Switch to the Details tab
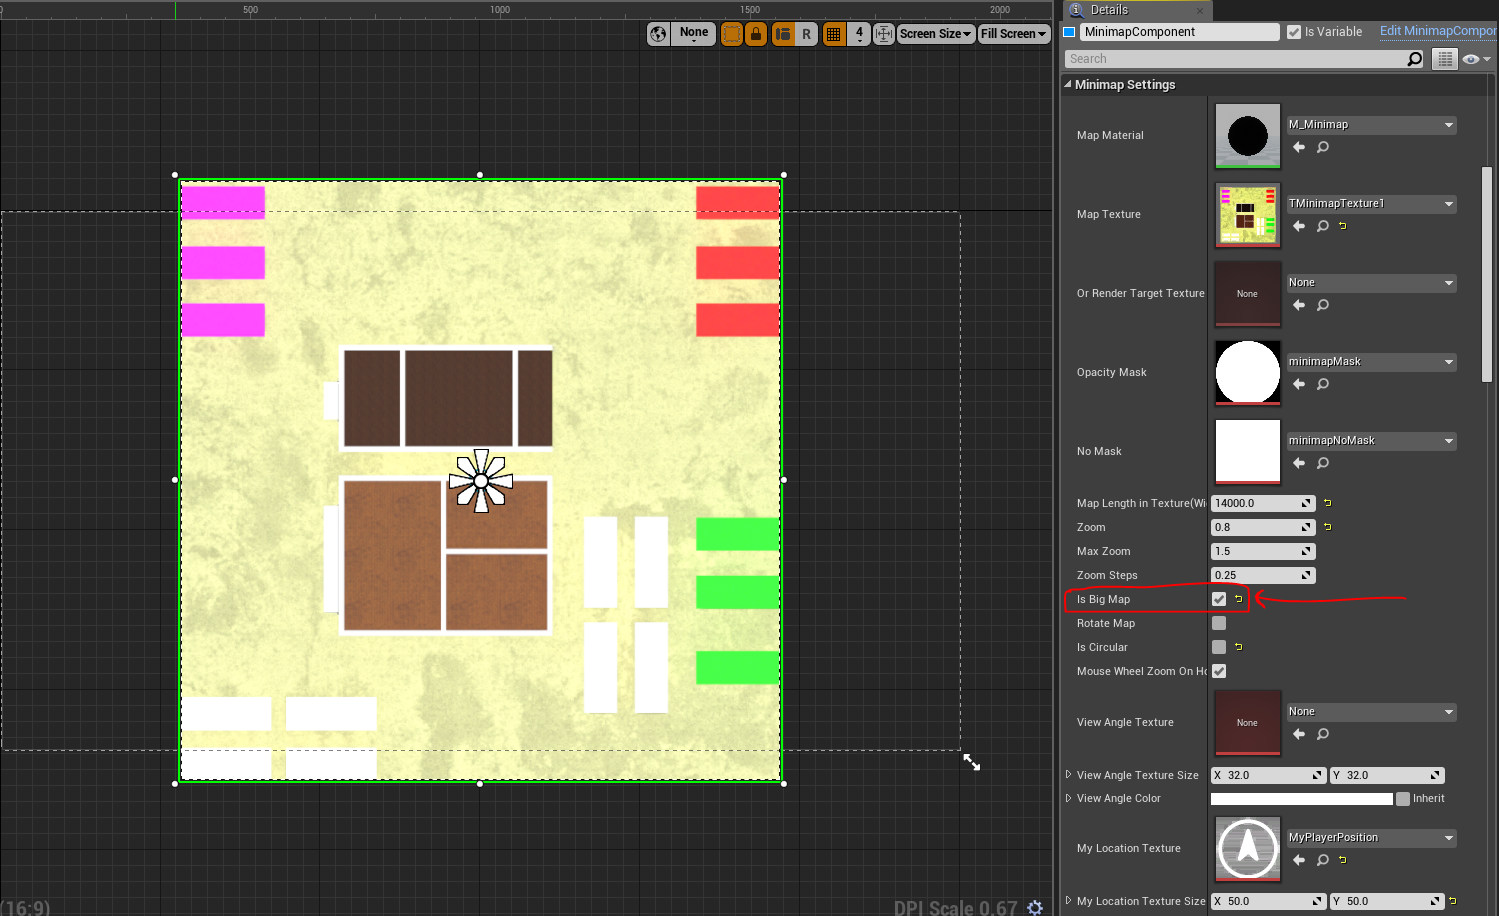This screenshot has height=916, width=1499. click(1110, 10)
